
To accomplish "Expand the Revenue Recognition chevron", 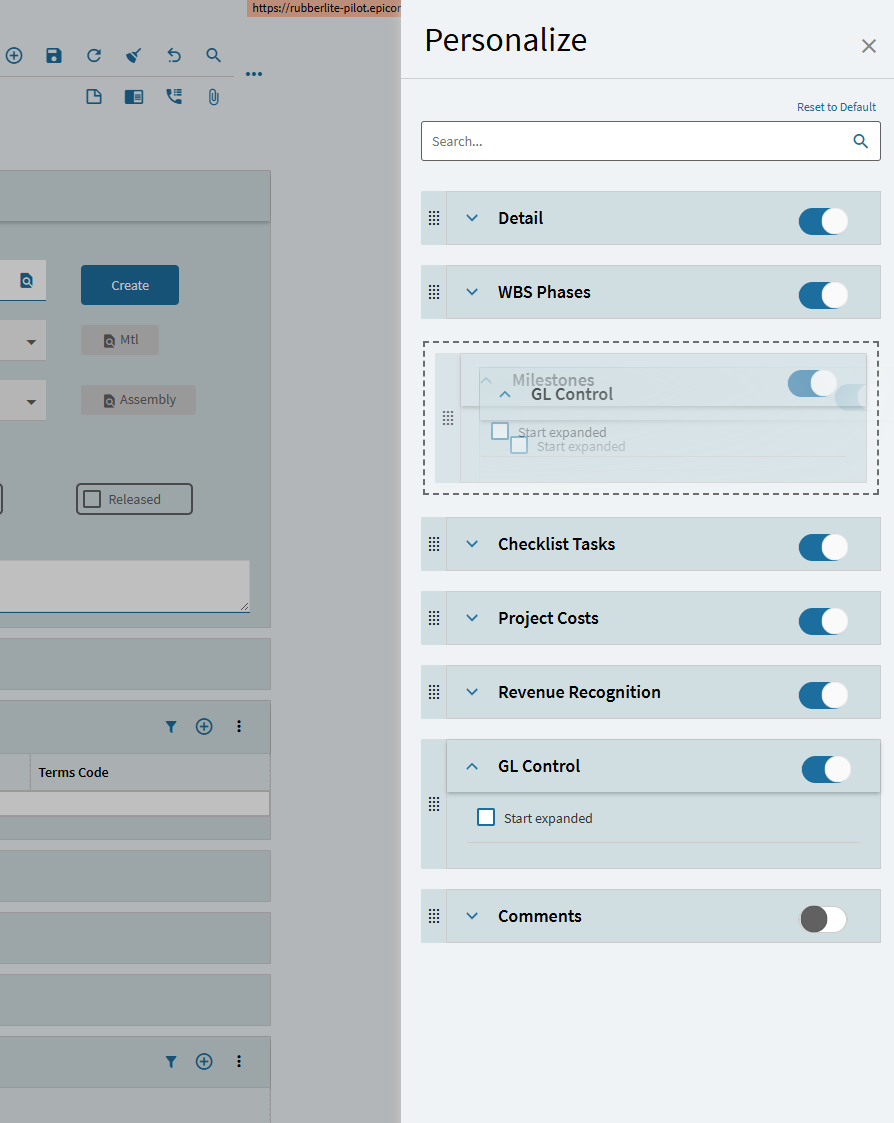I will [x=472, y=692].
